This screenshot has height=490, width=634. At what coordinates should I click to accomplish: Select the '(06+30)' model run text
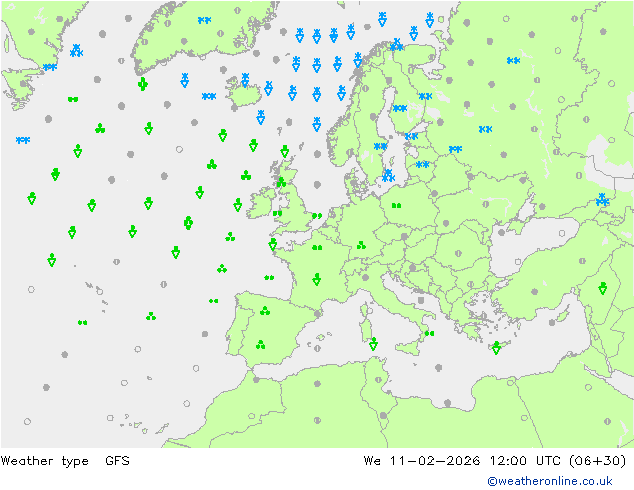[597, 460]
